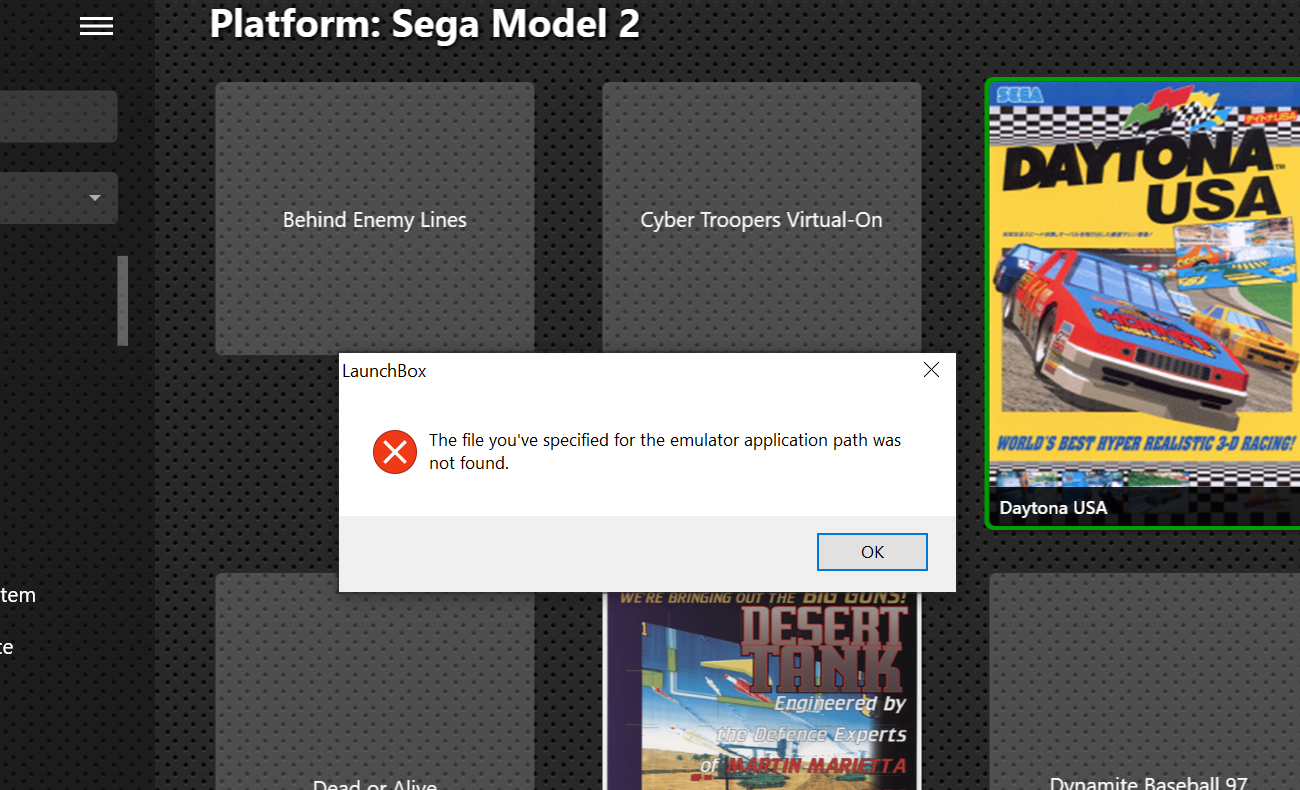Click the sidebar search field
The height and width of the screenshot is (790, 1300).
[x=58, y=117]
